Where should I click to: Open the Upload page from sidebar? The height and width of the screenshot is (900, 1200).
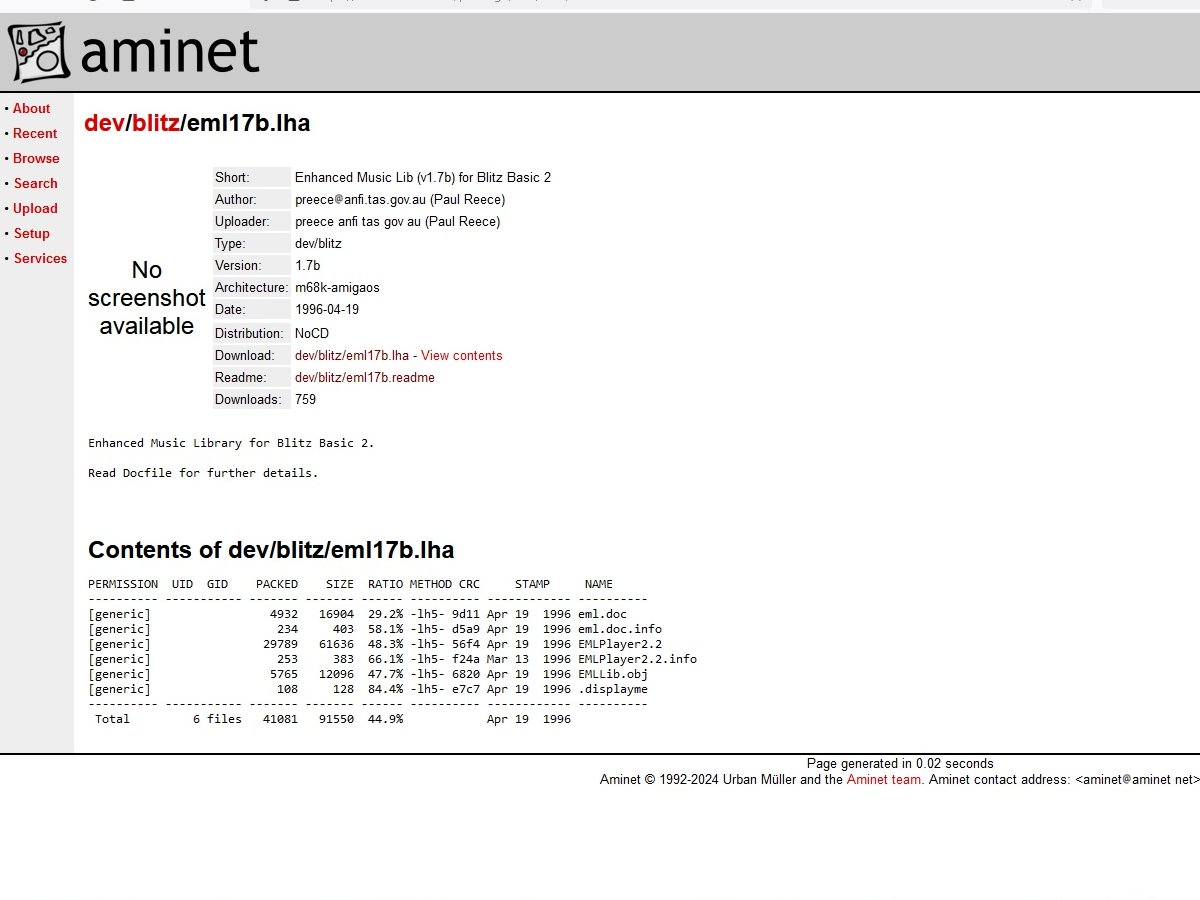pos(35,208)
